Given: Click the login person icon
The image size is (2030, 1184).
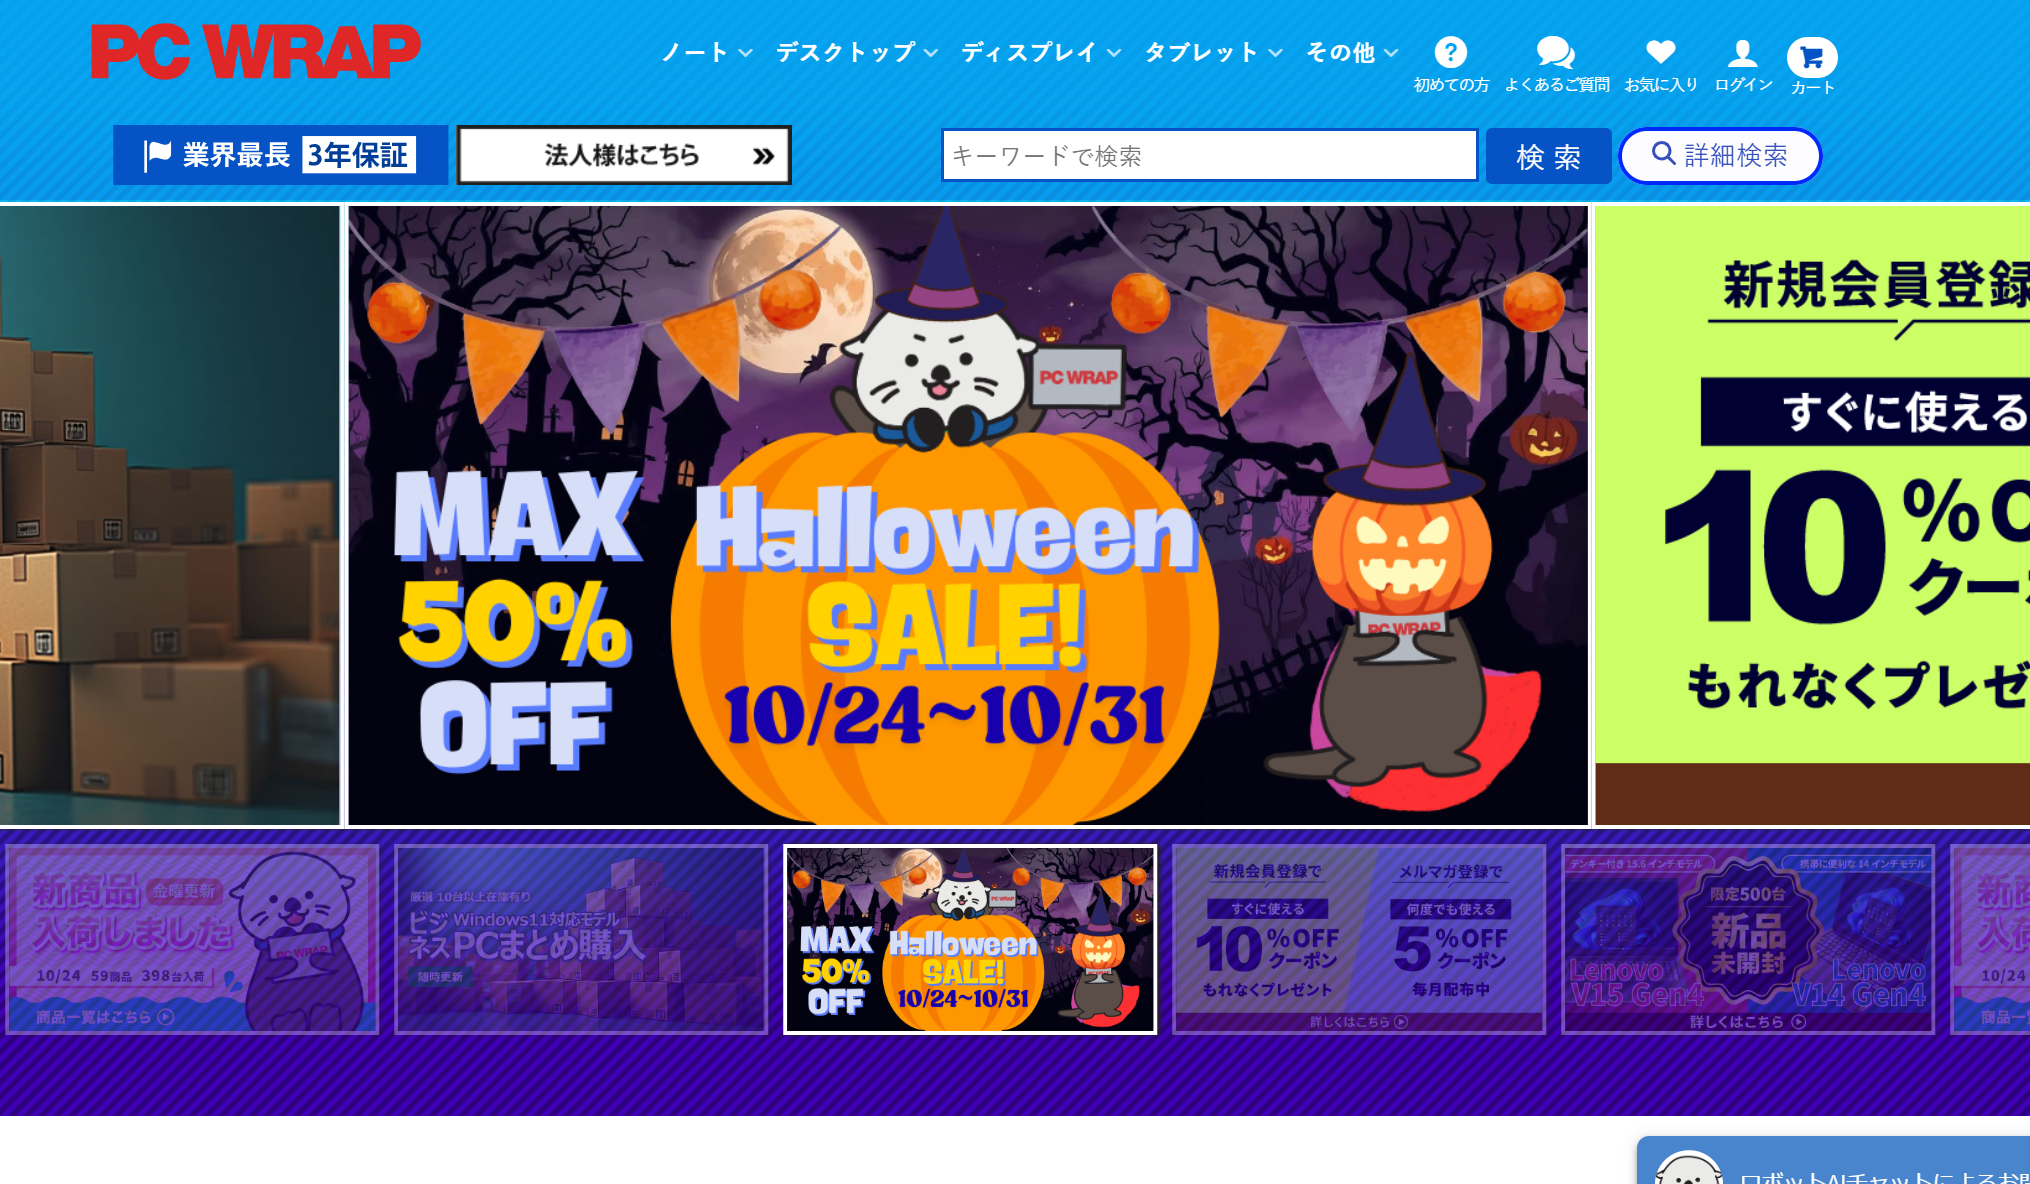Looking at the screenshot, I should [x=1742, y=52].
